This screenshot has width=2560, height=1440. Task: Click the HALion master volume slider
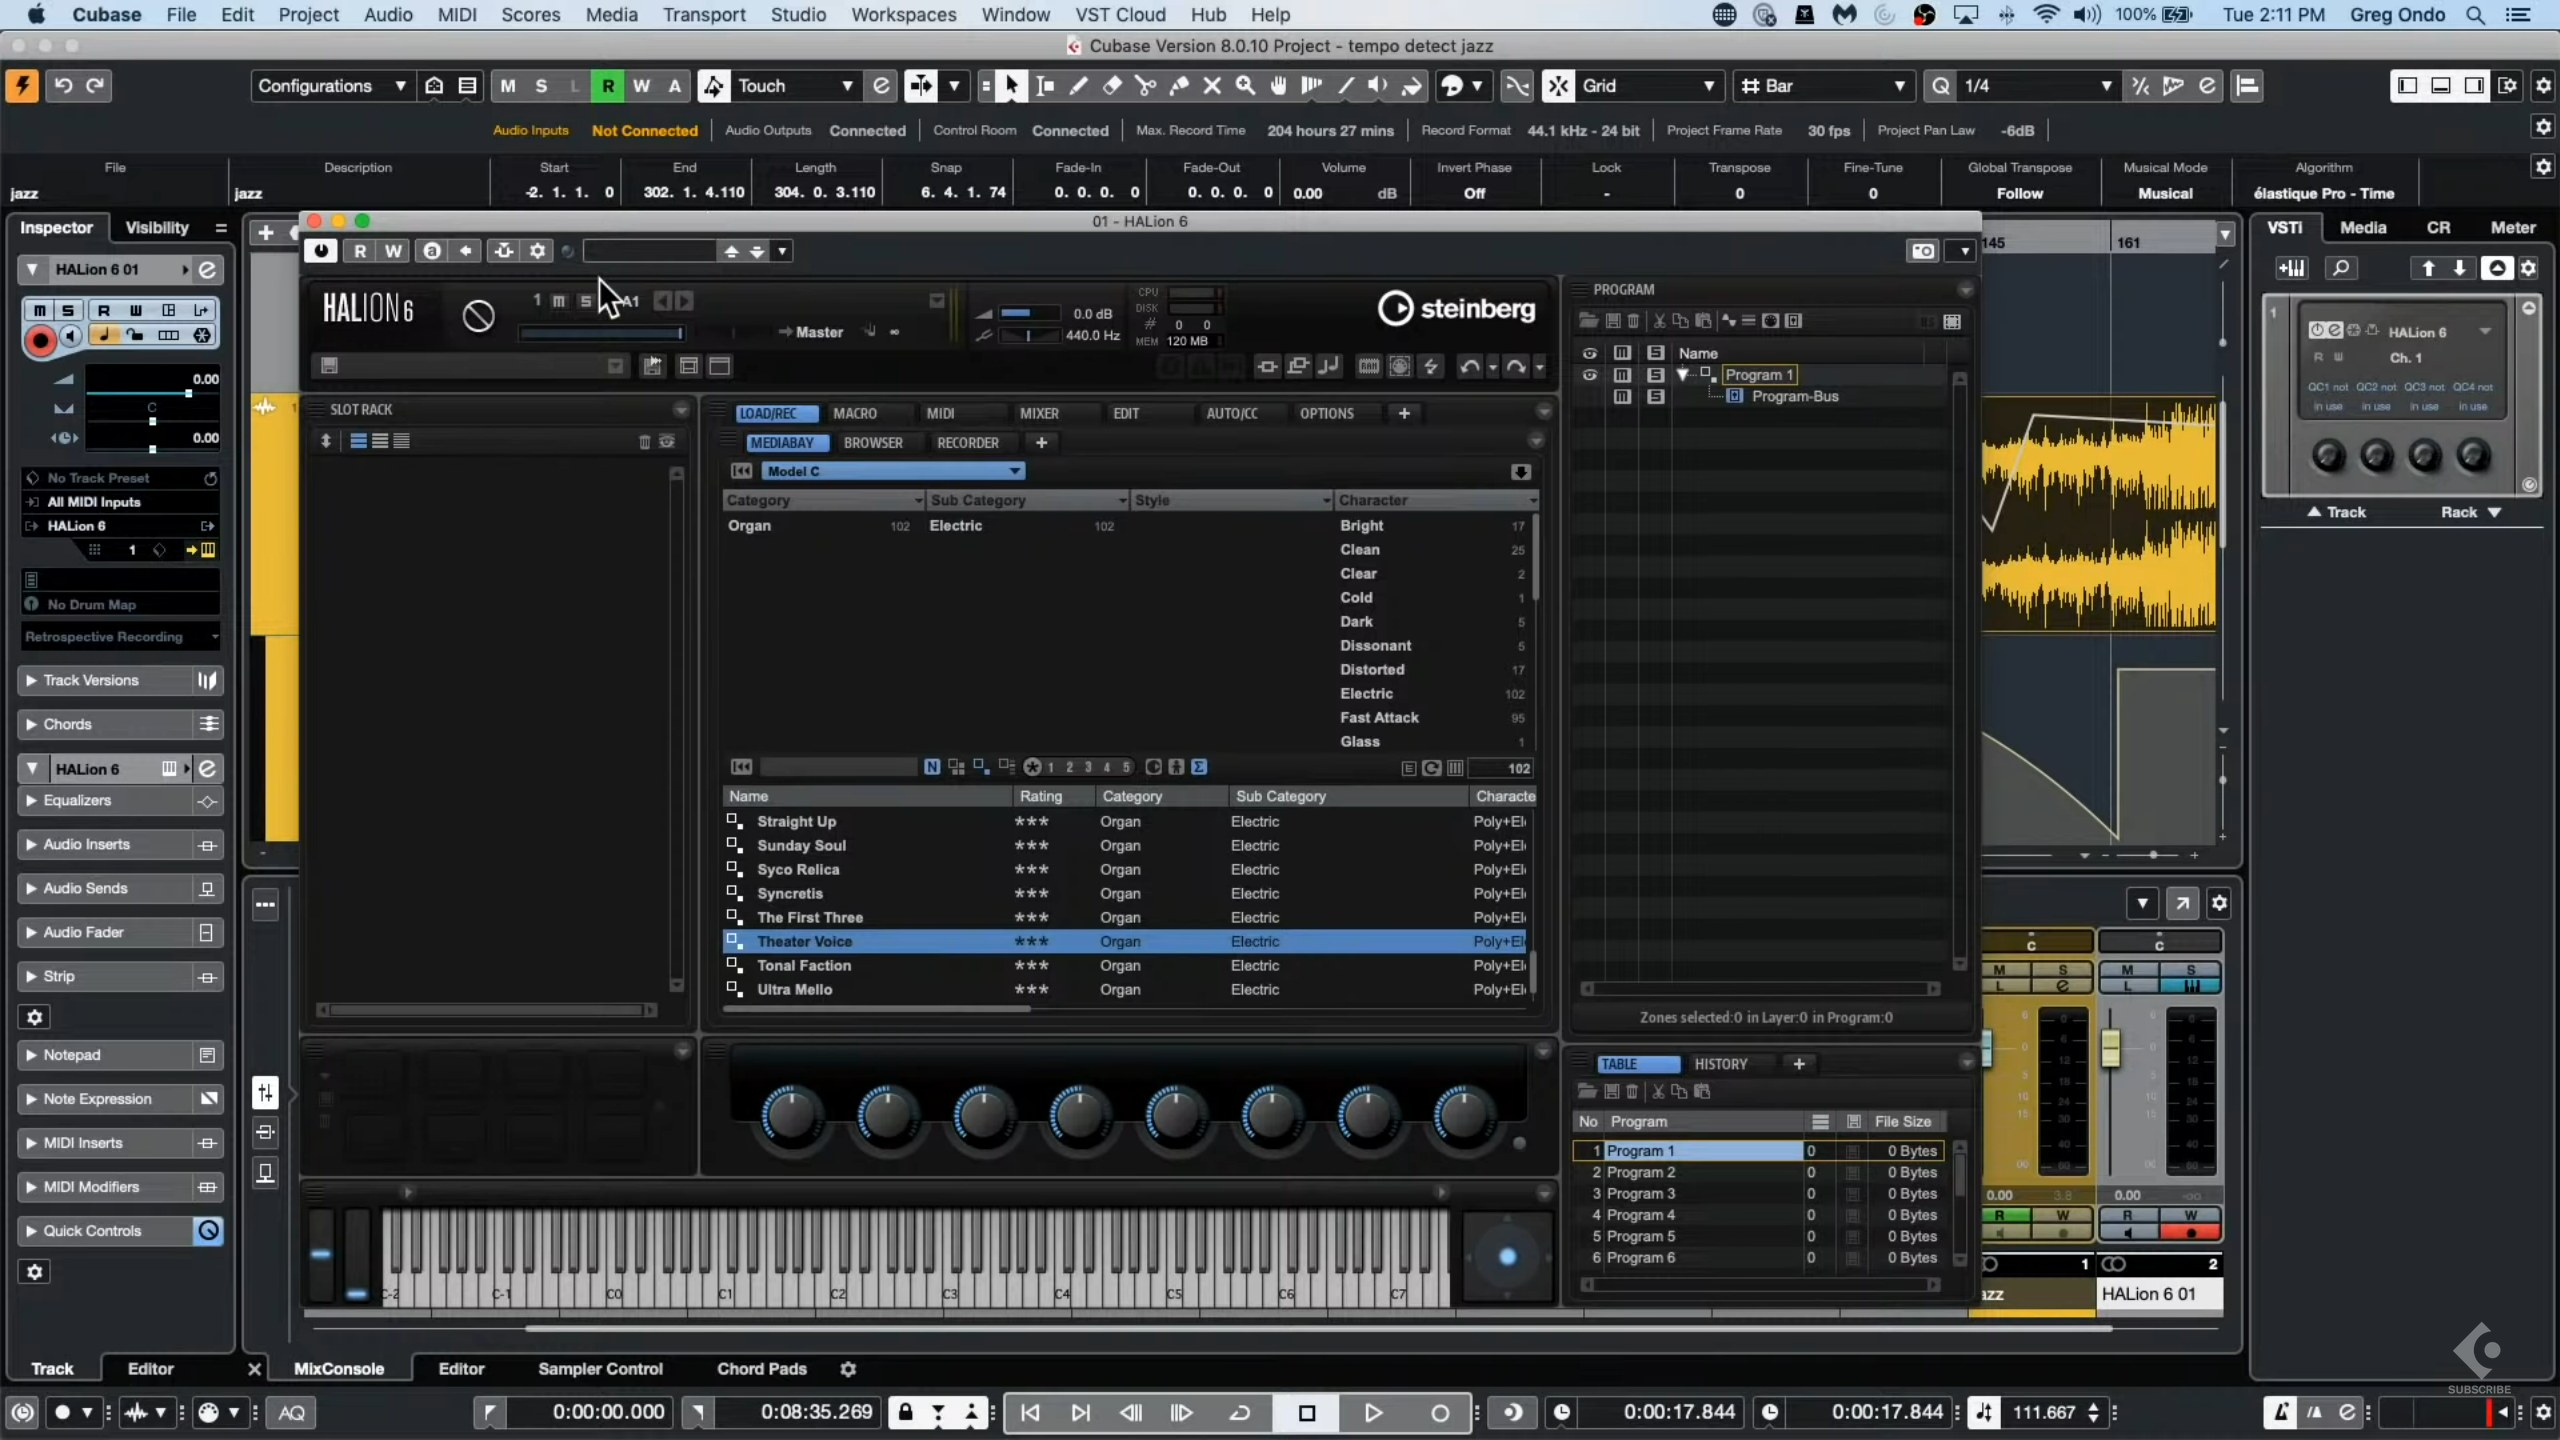click(x=1028, y=313)
